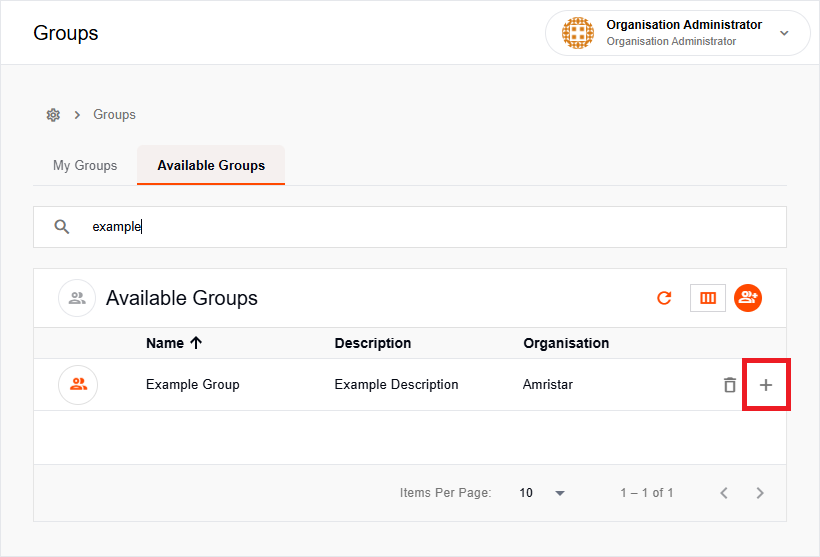
Task: Click the breadcrumb chevron separator
Action: pyautogui.click(x=77, y=115)
